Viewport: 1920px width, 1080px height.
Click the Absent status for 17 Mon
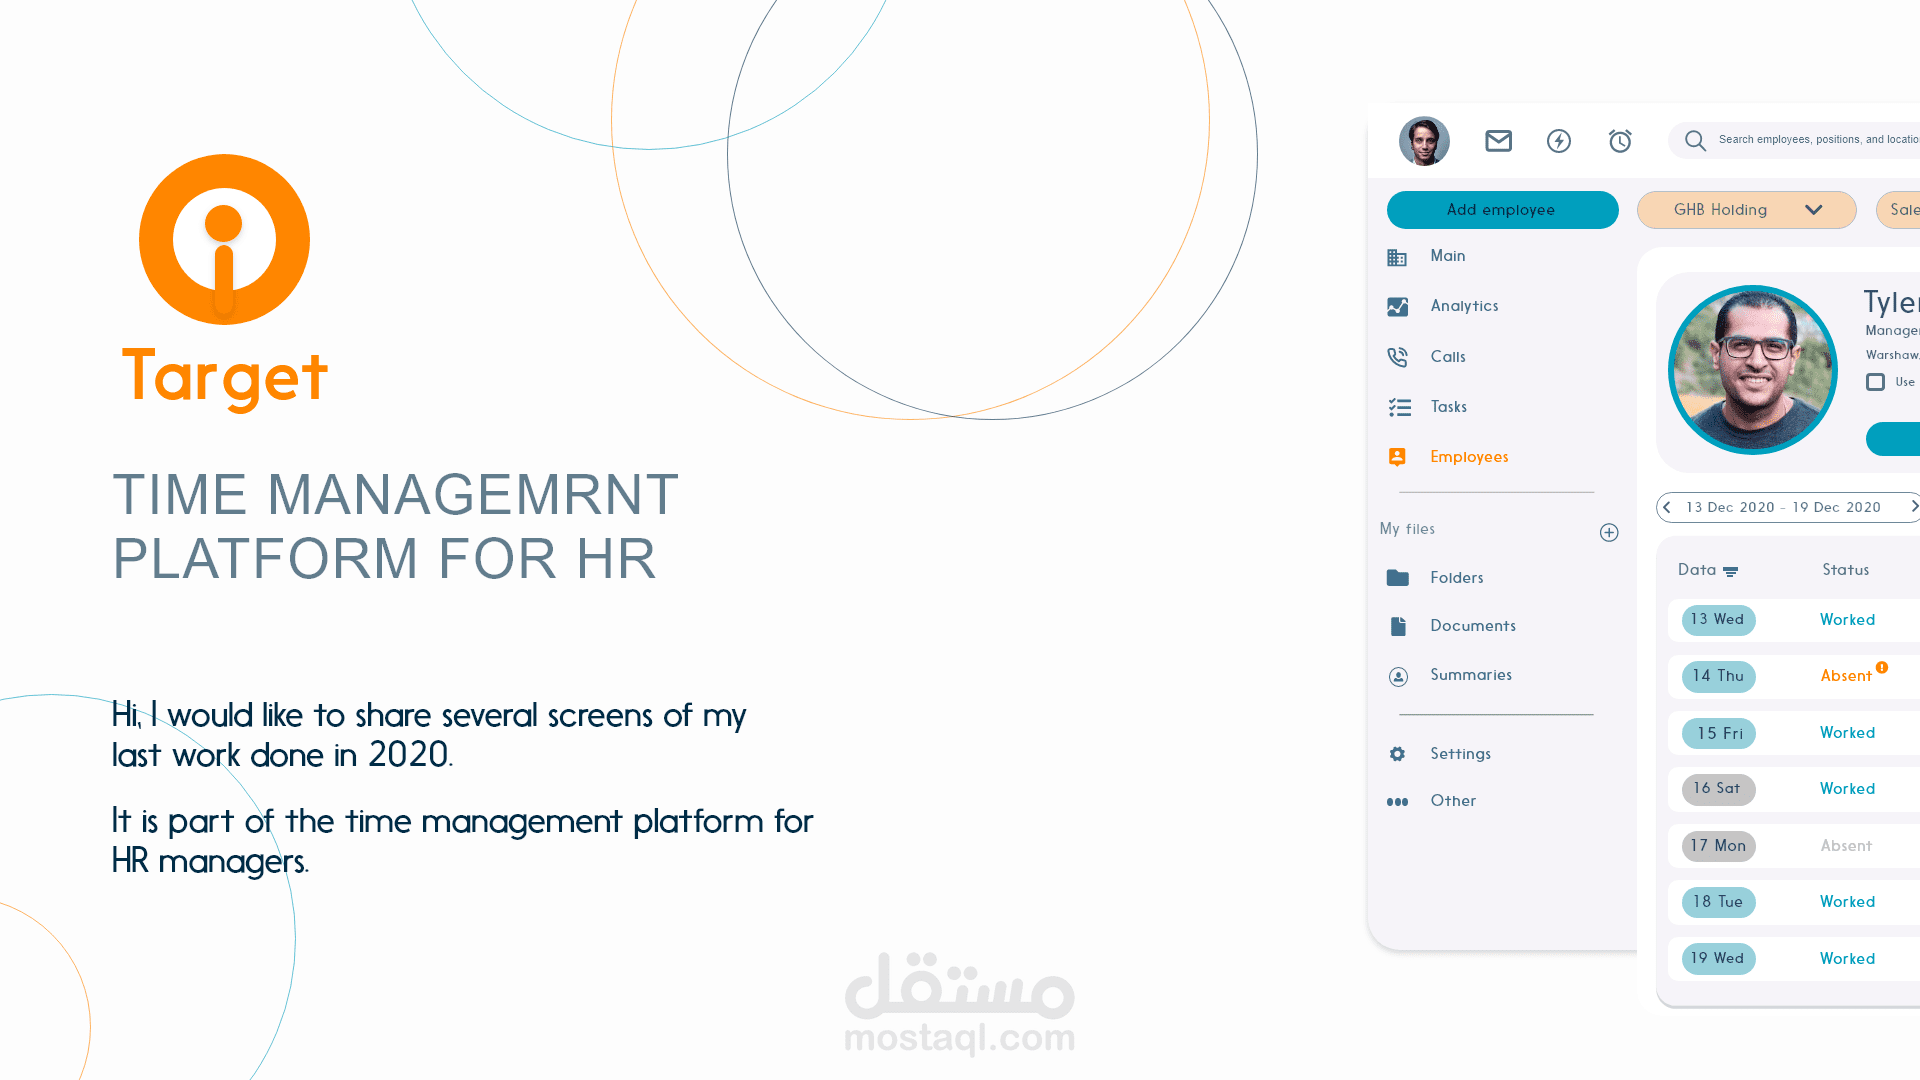point(1845,846)
